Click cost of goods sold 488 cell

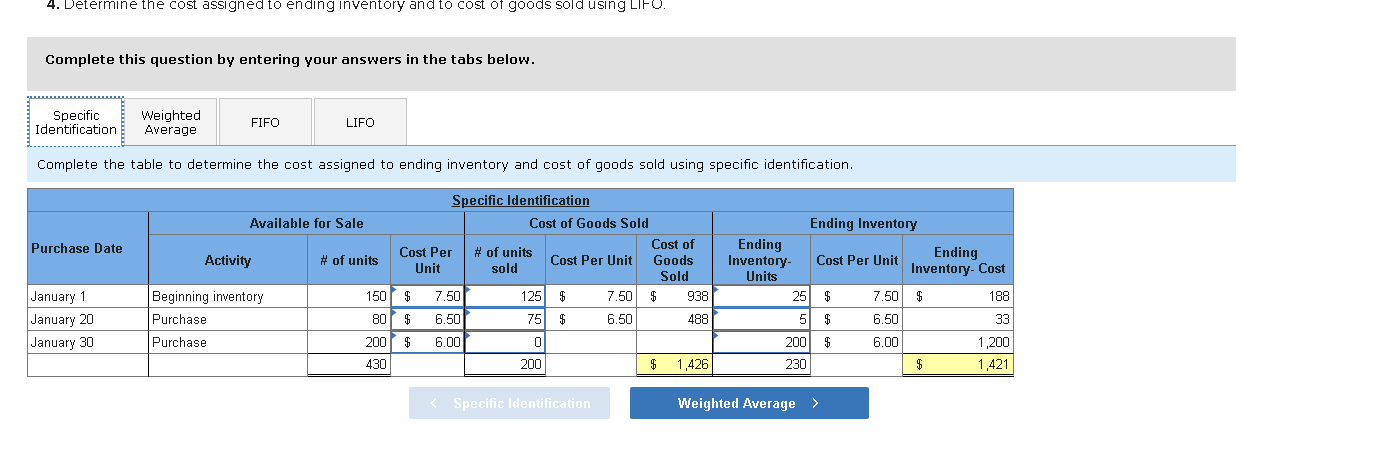674,319
